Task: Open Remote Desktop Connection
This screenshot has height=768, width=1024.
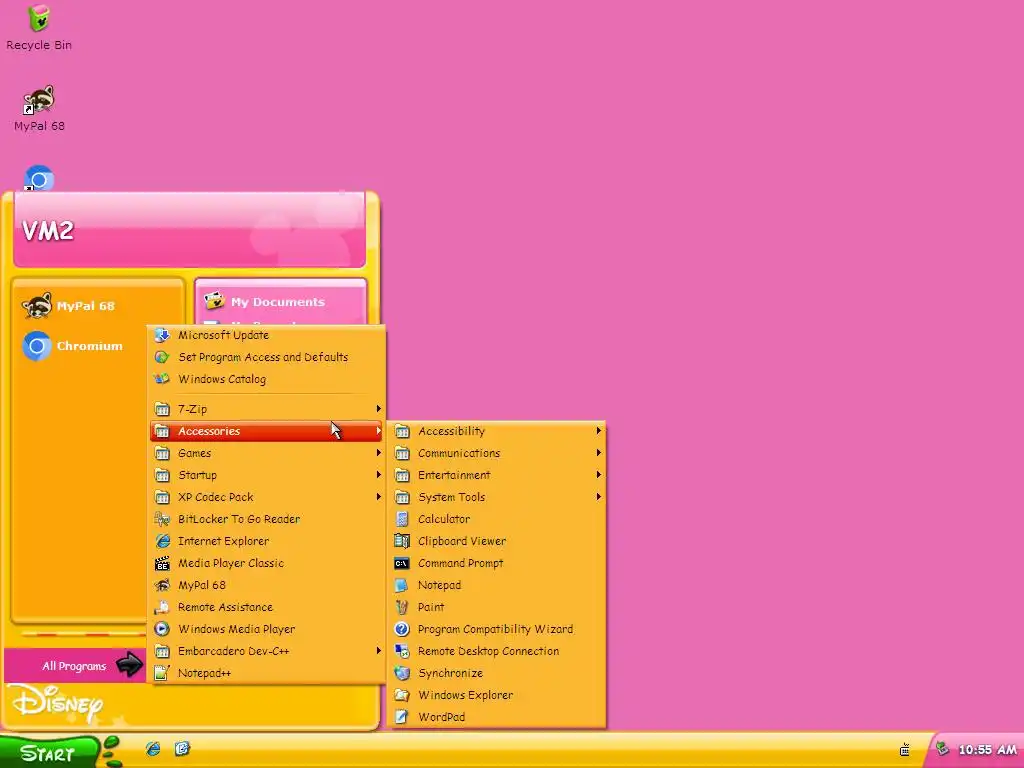Action: pos(496,651)
